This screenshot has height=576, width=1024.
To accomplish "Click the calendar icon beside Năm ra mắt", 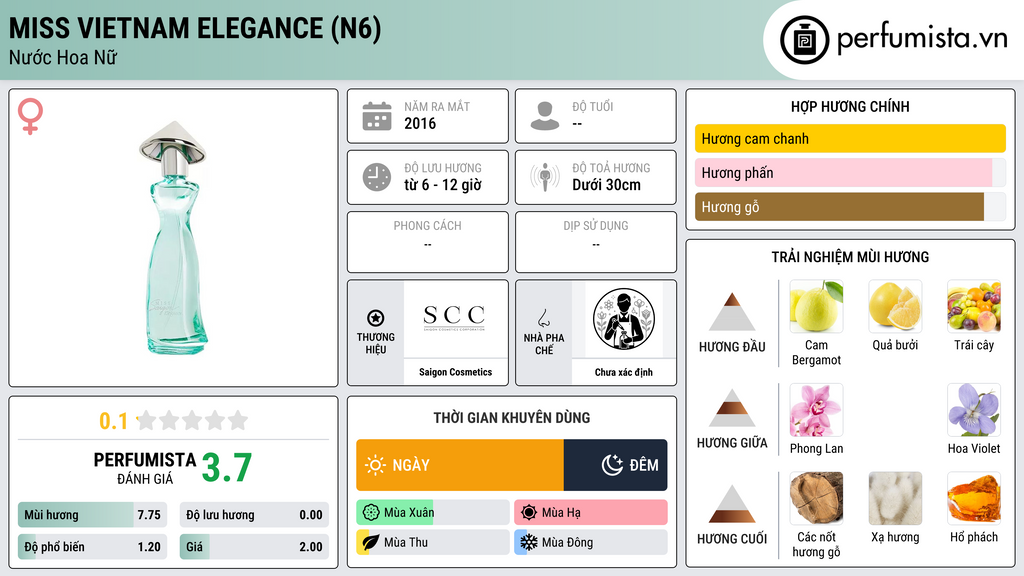I will coord(377,116).
